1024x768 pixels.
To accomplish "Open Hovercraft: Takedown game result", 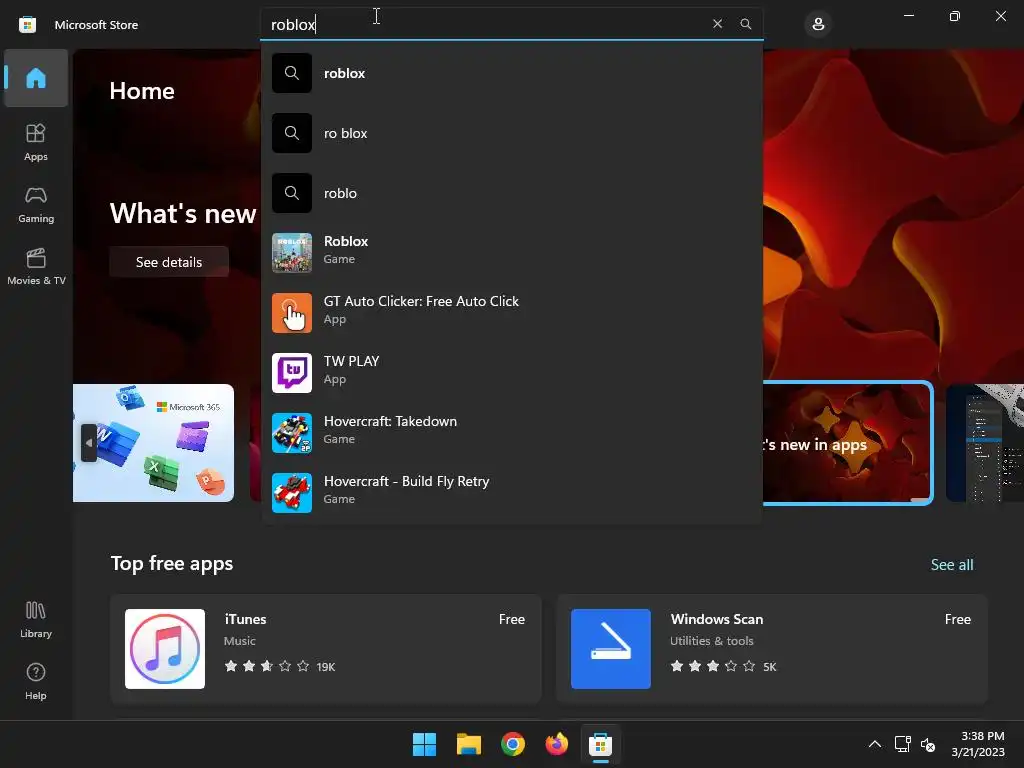I will coord(512,433).
